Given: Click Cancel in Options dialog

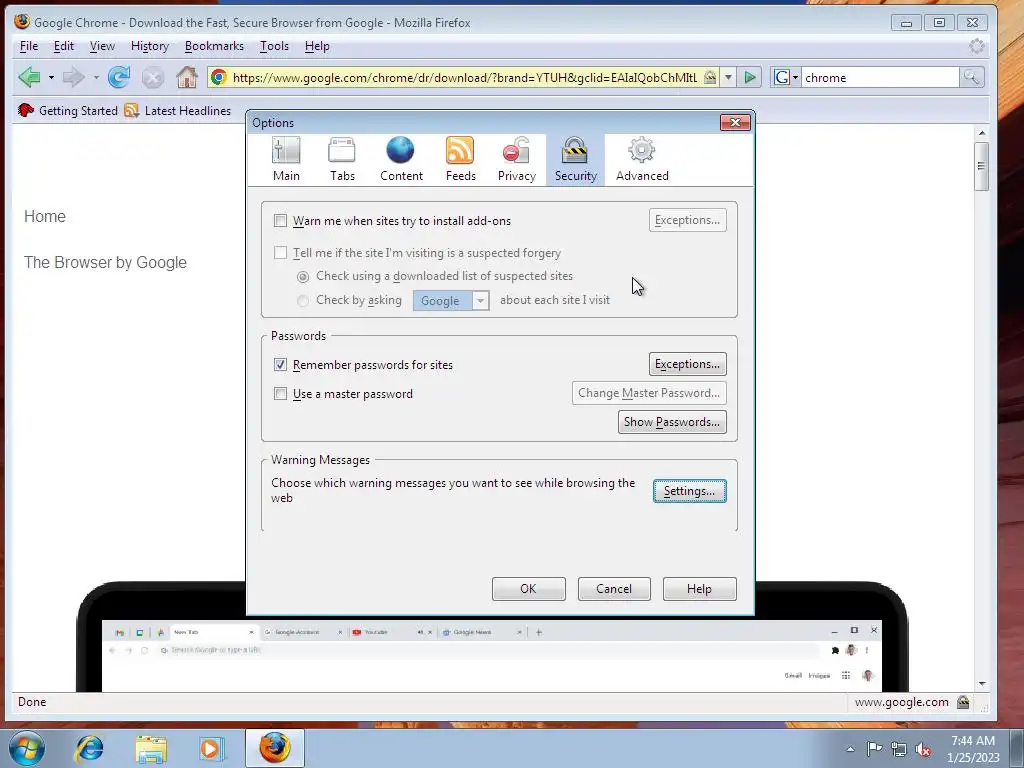Looking at the screenshot, I should pyautogui.click(x=614, y=588).
